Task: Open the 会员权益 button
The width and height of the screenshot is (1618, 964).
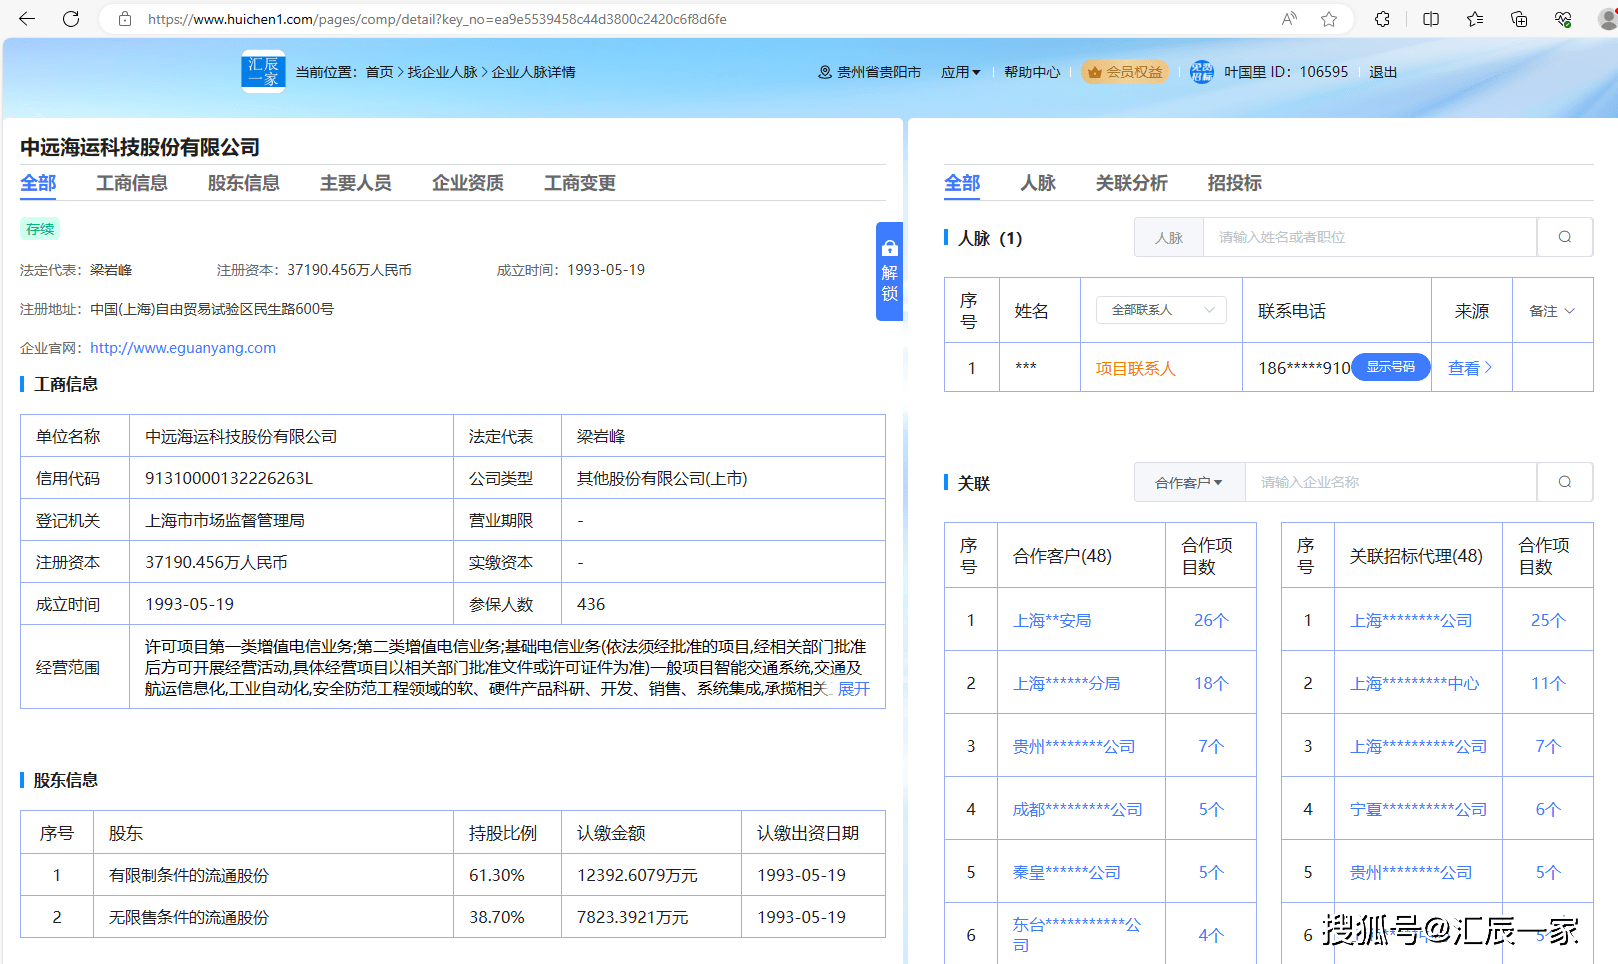Action: [1125, 72]
